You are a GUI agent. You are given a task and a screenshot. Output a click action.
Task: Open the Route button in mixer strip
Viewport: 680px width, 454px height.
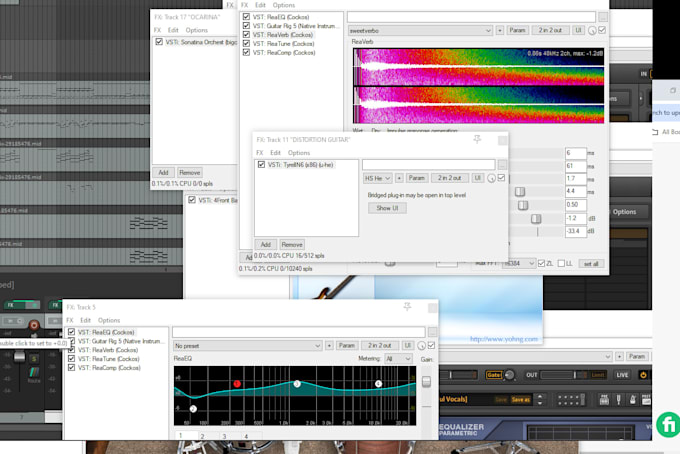(x=34, y=375)
